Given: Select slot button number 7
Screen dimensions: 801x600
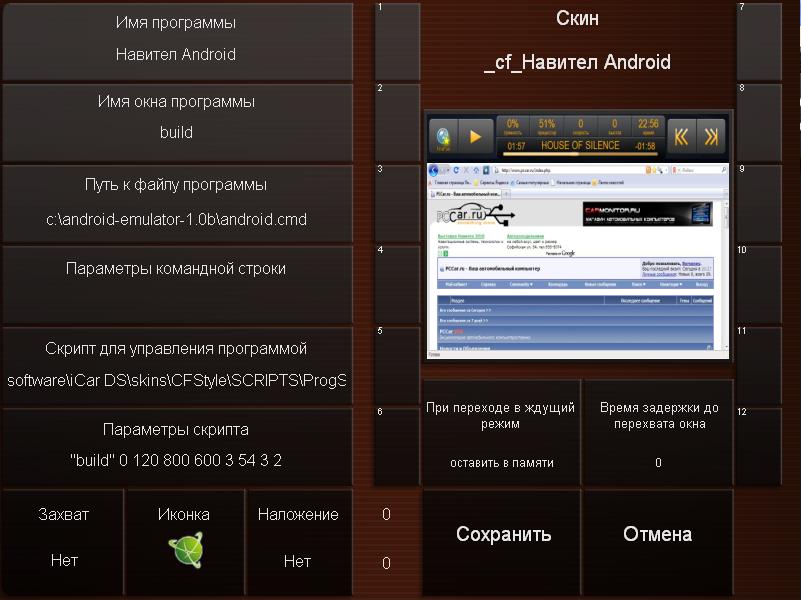Looking at the screenshot, I should (759, 41).
